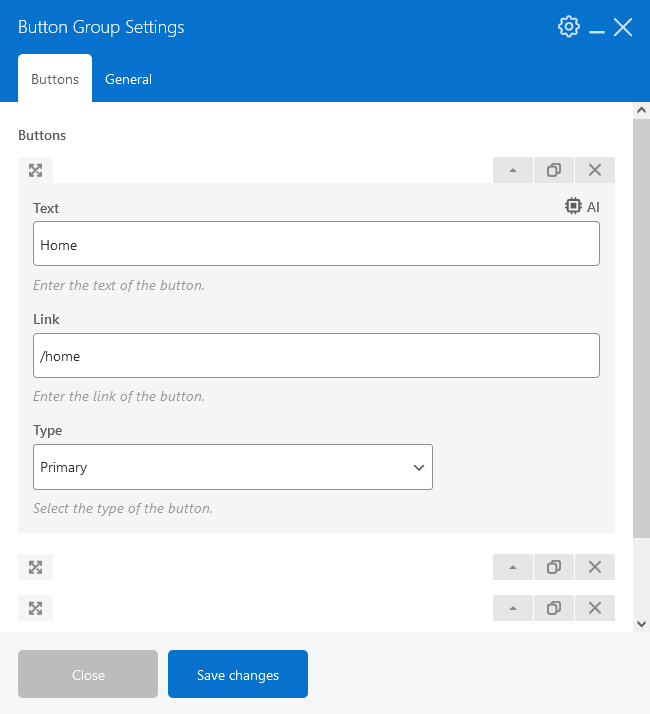Image resolution: width=650 pixels, height=714 pixels.
Task: Expand the third collapsed button item
Action: click(35, 608)
